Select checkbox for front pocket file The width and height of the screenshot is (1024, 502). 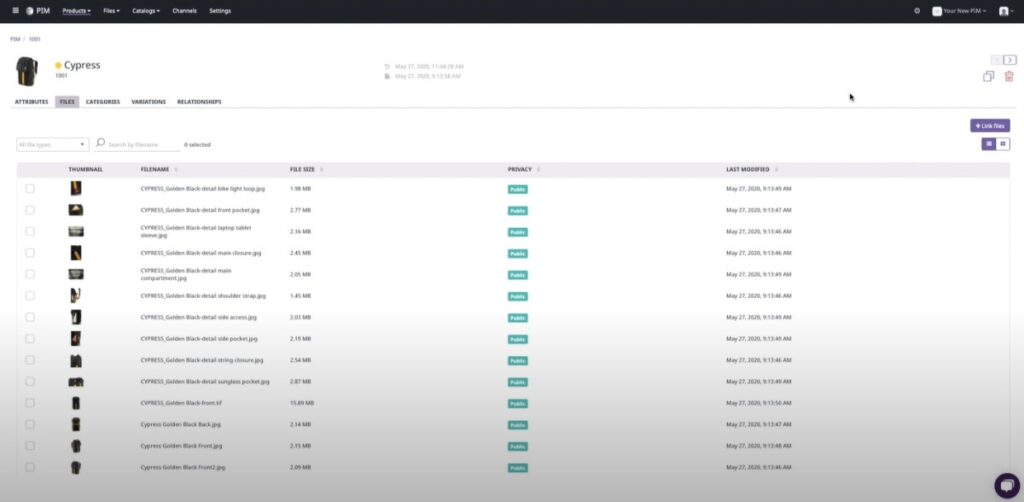click(30, 210)
